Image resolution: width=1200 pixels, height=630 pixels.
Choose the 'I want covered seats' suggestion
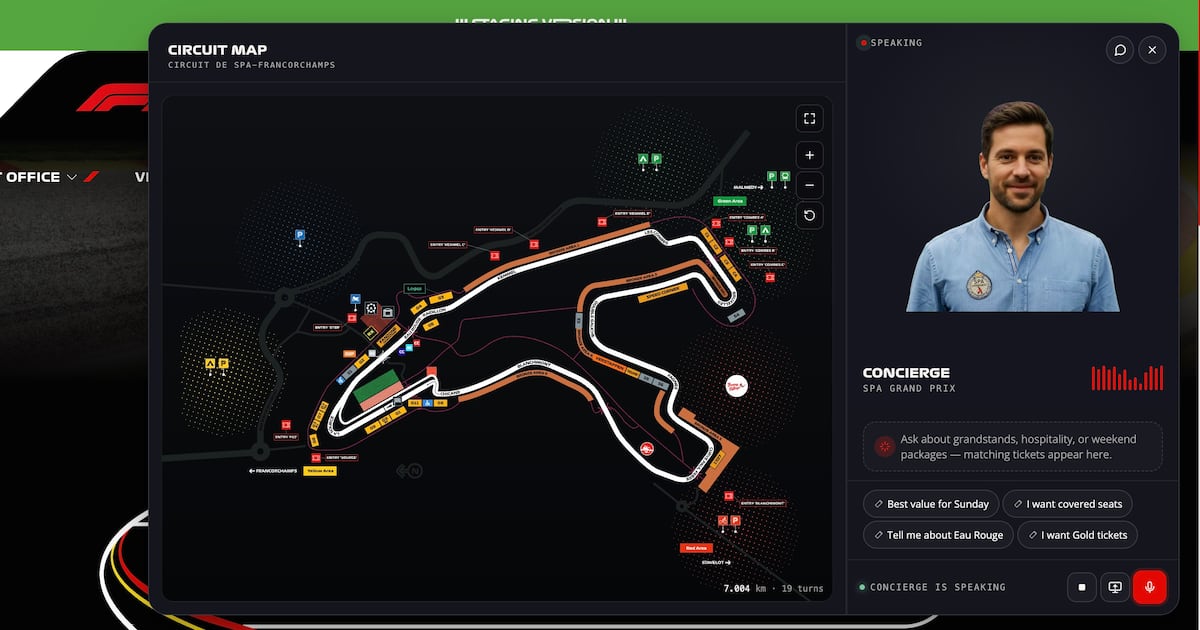pyautogui.click(x=1067, y=504)
